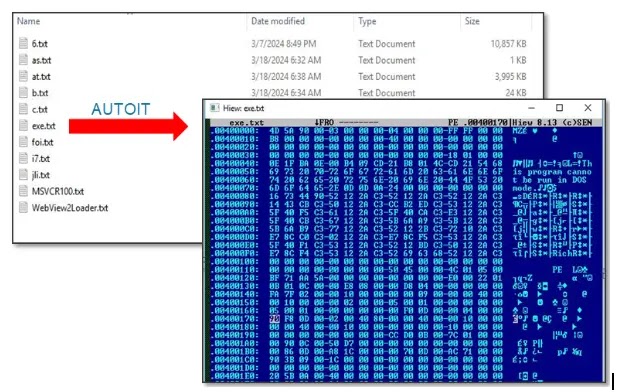Close the Hiew: exe.txt window
The width and height of the screenshot is (620, 392).
588,108
